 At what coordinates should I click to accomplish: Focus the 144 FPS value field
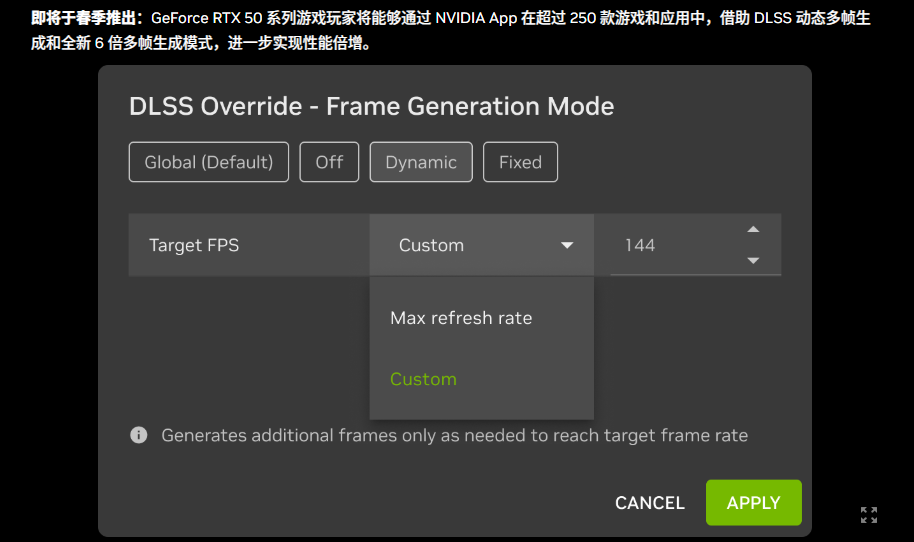[670, 245]
